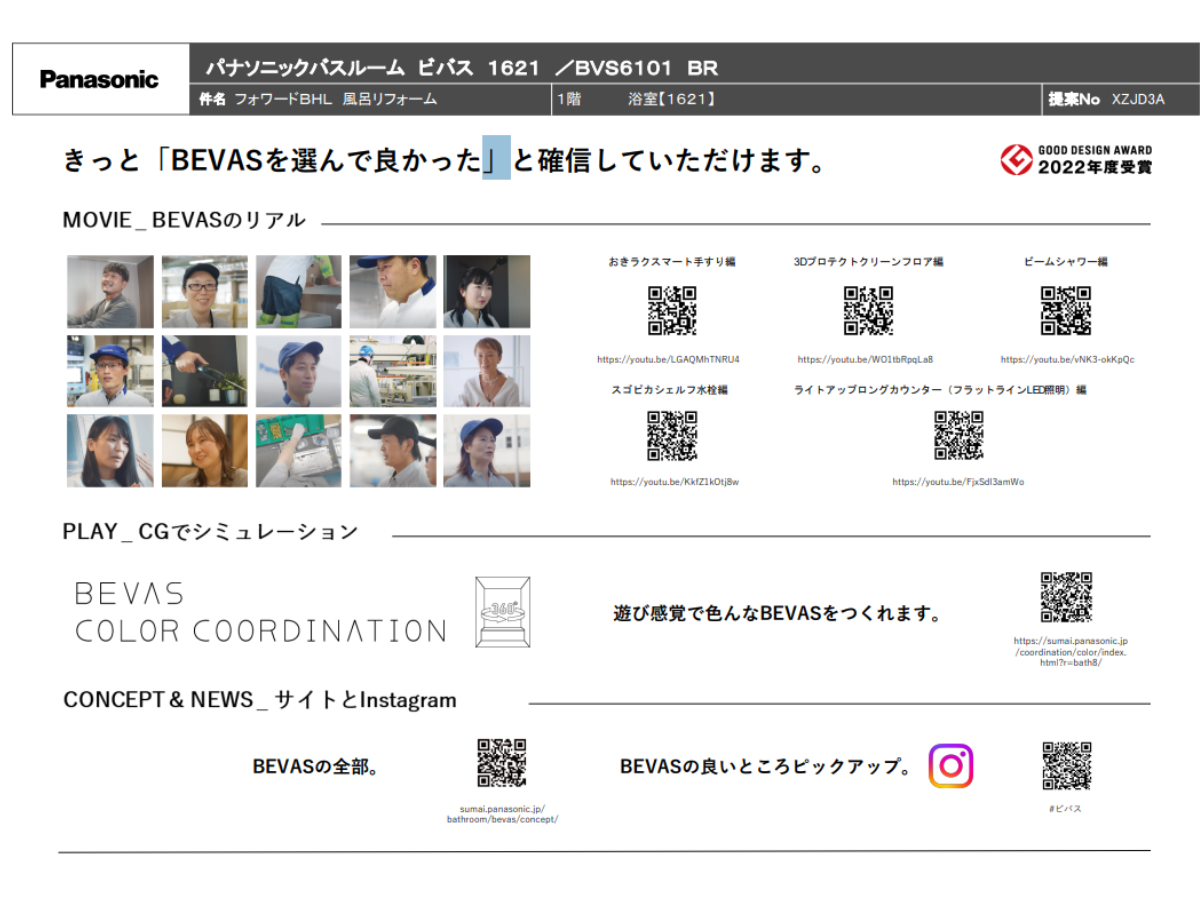The image size is (1200, 900).
Task: Click the highlighted closing bracket in headline
Action: tap(496, 158)
